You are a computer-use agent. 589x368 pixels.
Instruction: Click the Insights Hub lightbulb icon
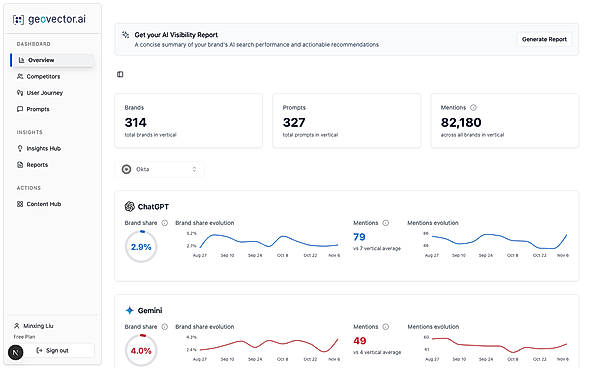[20, 148]
